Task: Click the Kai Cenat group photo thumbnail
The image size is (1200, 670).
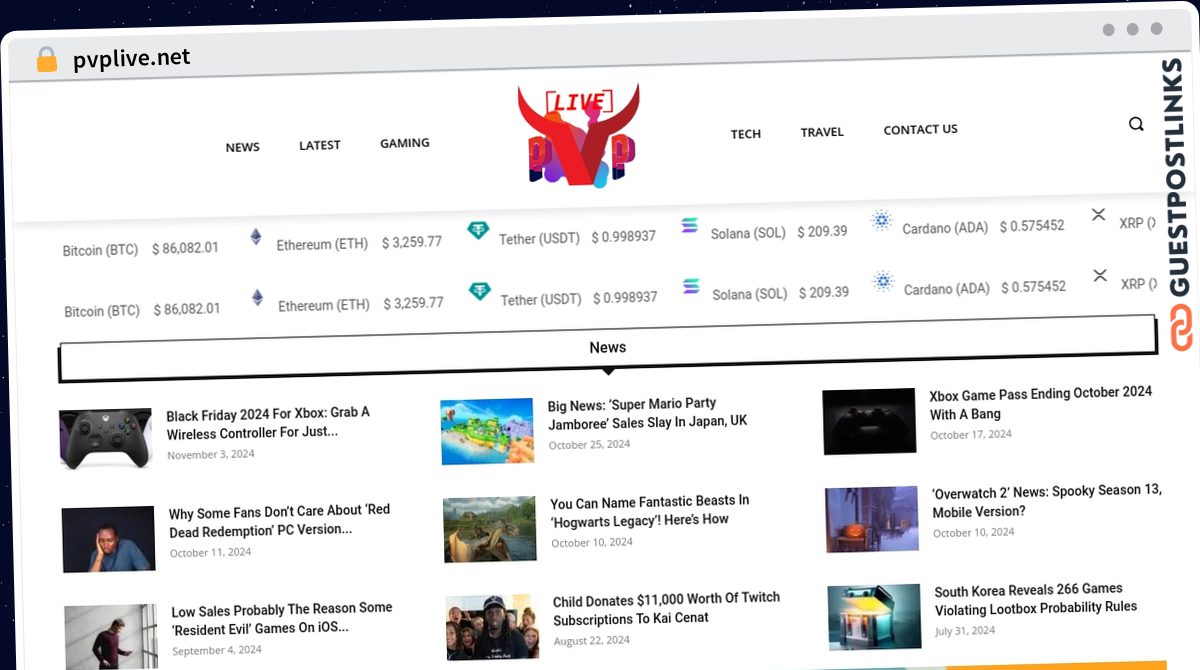Action: tap(493, 627)
